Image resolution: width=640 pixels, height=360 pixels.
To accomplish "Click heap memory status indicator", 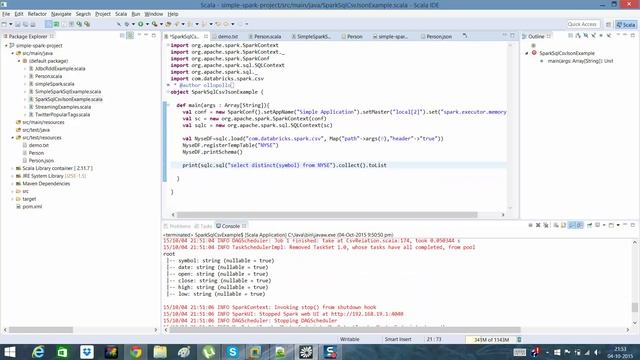I will tap(491, 340).
